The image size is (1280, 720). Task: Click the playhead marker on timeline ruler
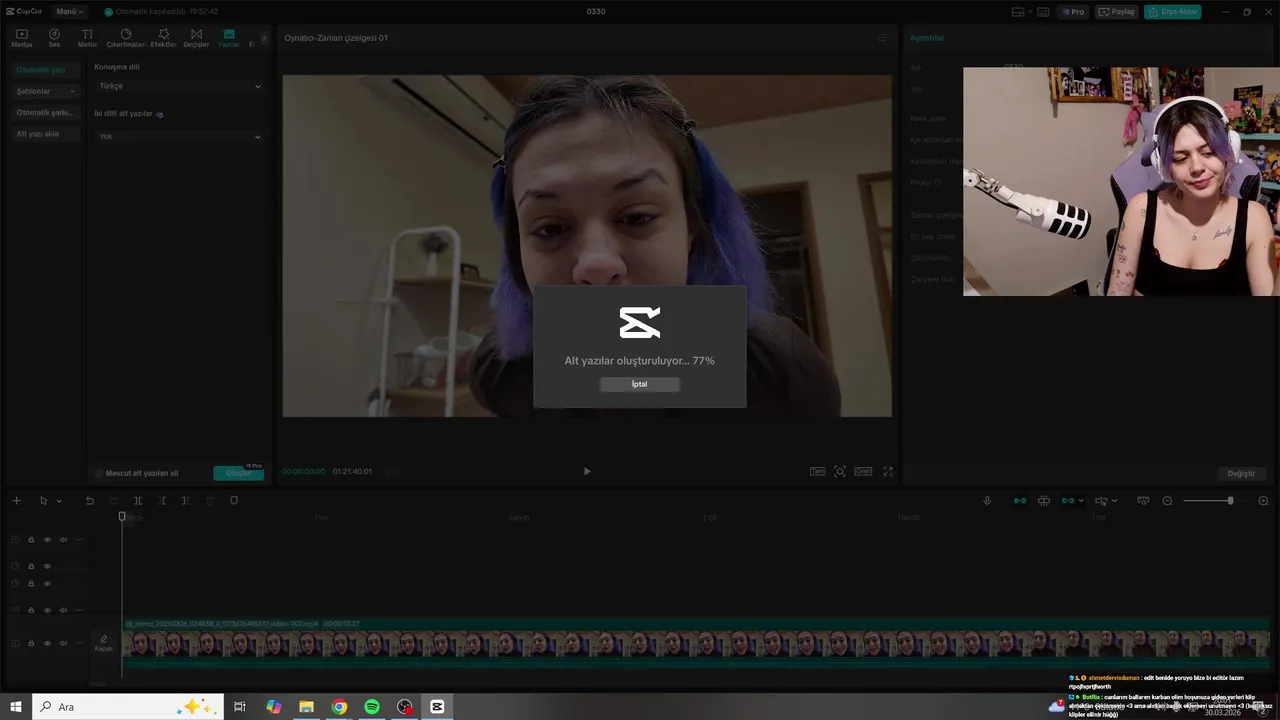pyautogui.click(x=122, y=516)
